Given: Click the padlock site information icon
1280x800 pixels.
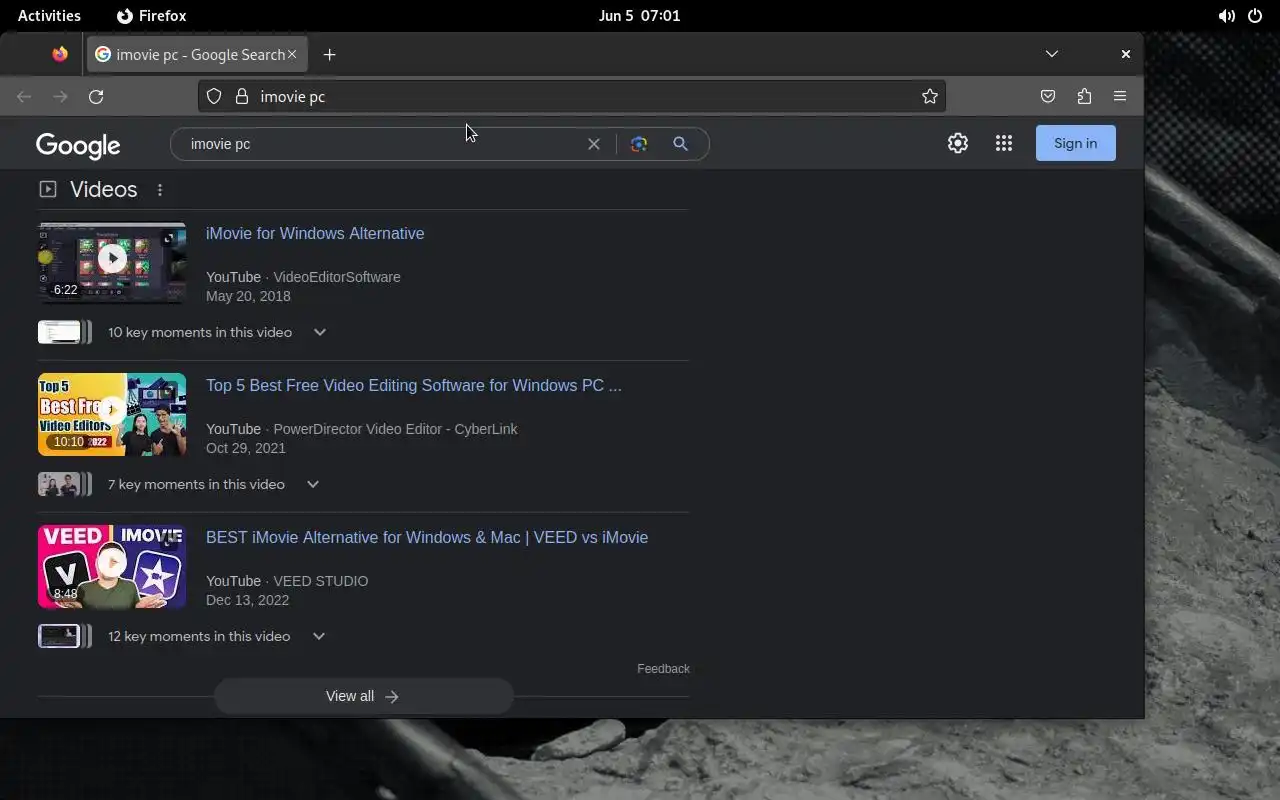Looking at the screenshot, I should tap(241, 96).
